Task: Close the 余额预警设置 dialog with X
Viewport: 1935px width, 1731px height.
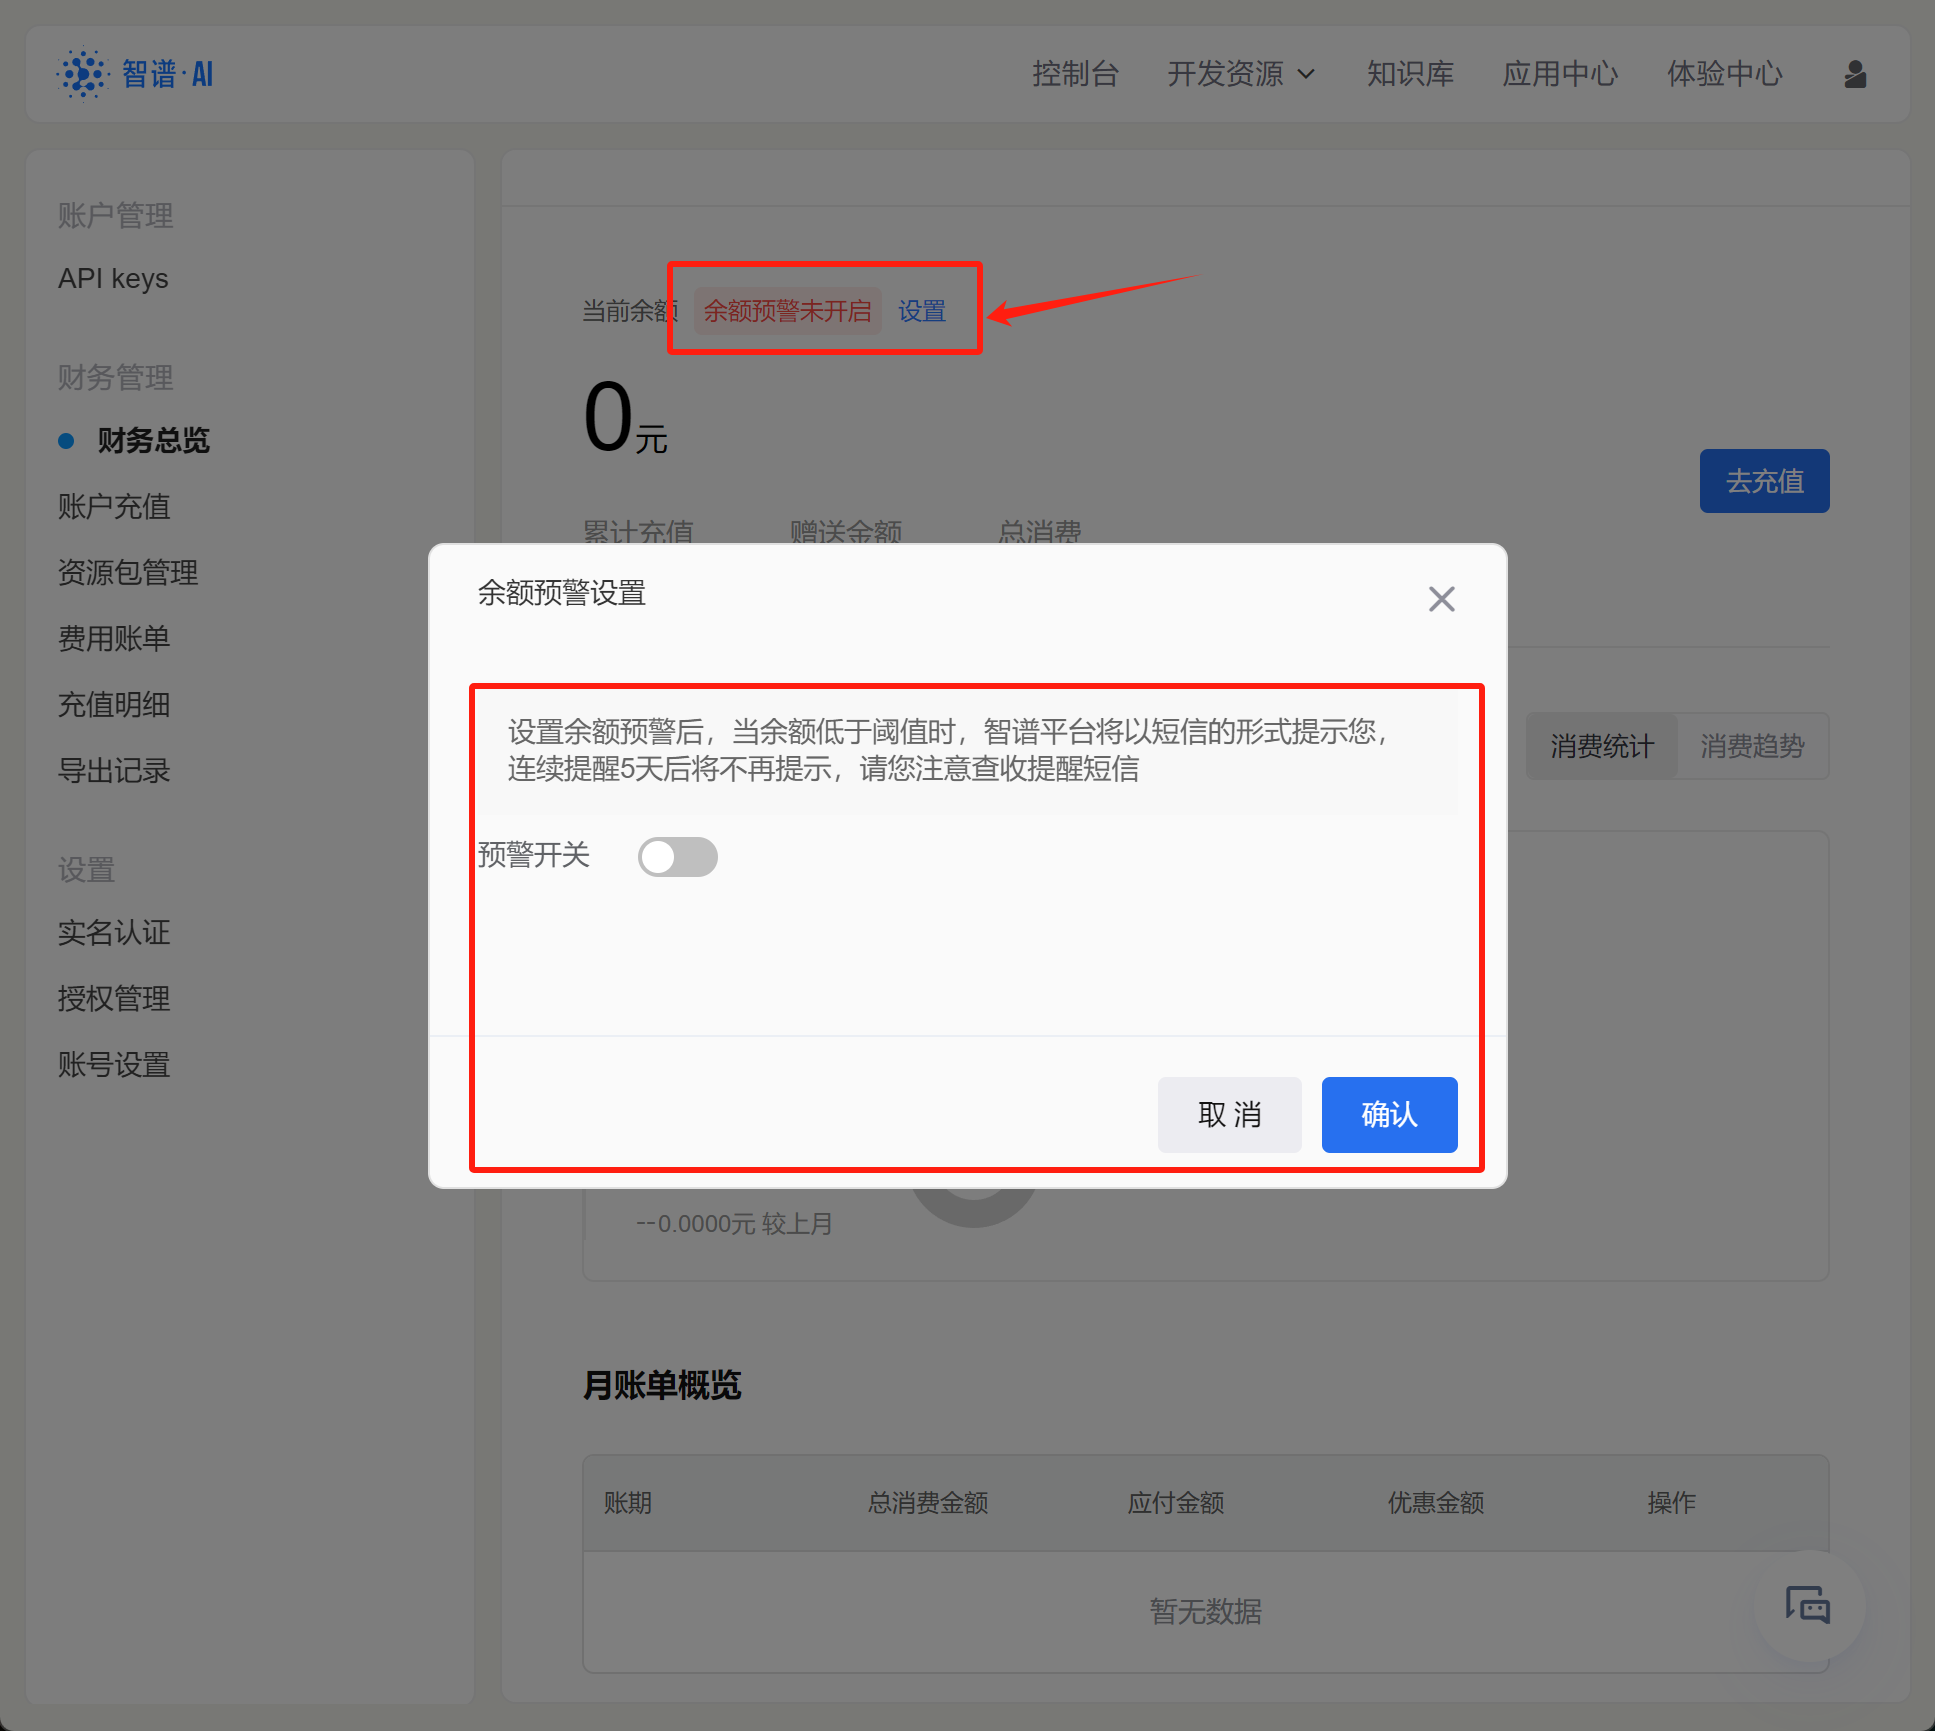Action: click(1441, 599)
